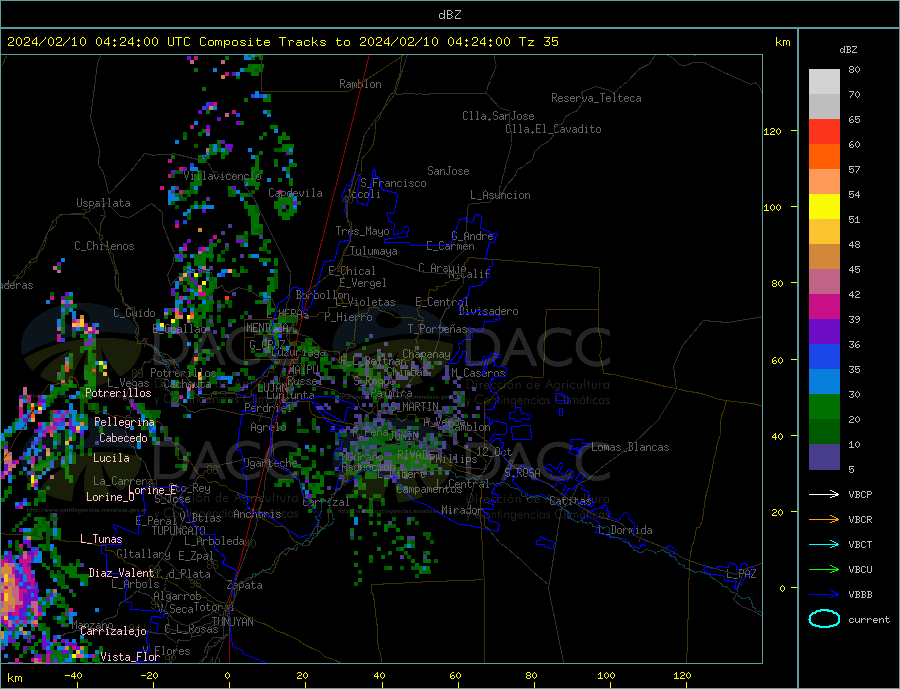This screenshot has width=900, height=689.
Task: Click the green VBCU arrow in legend
Action: 824,570
